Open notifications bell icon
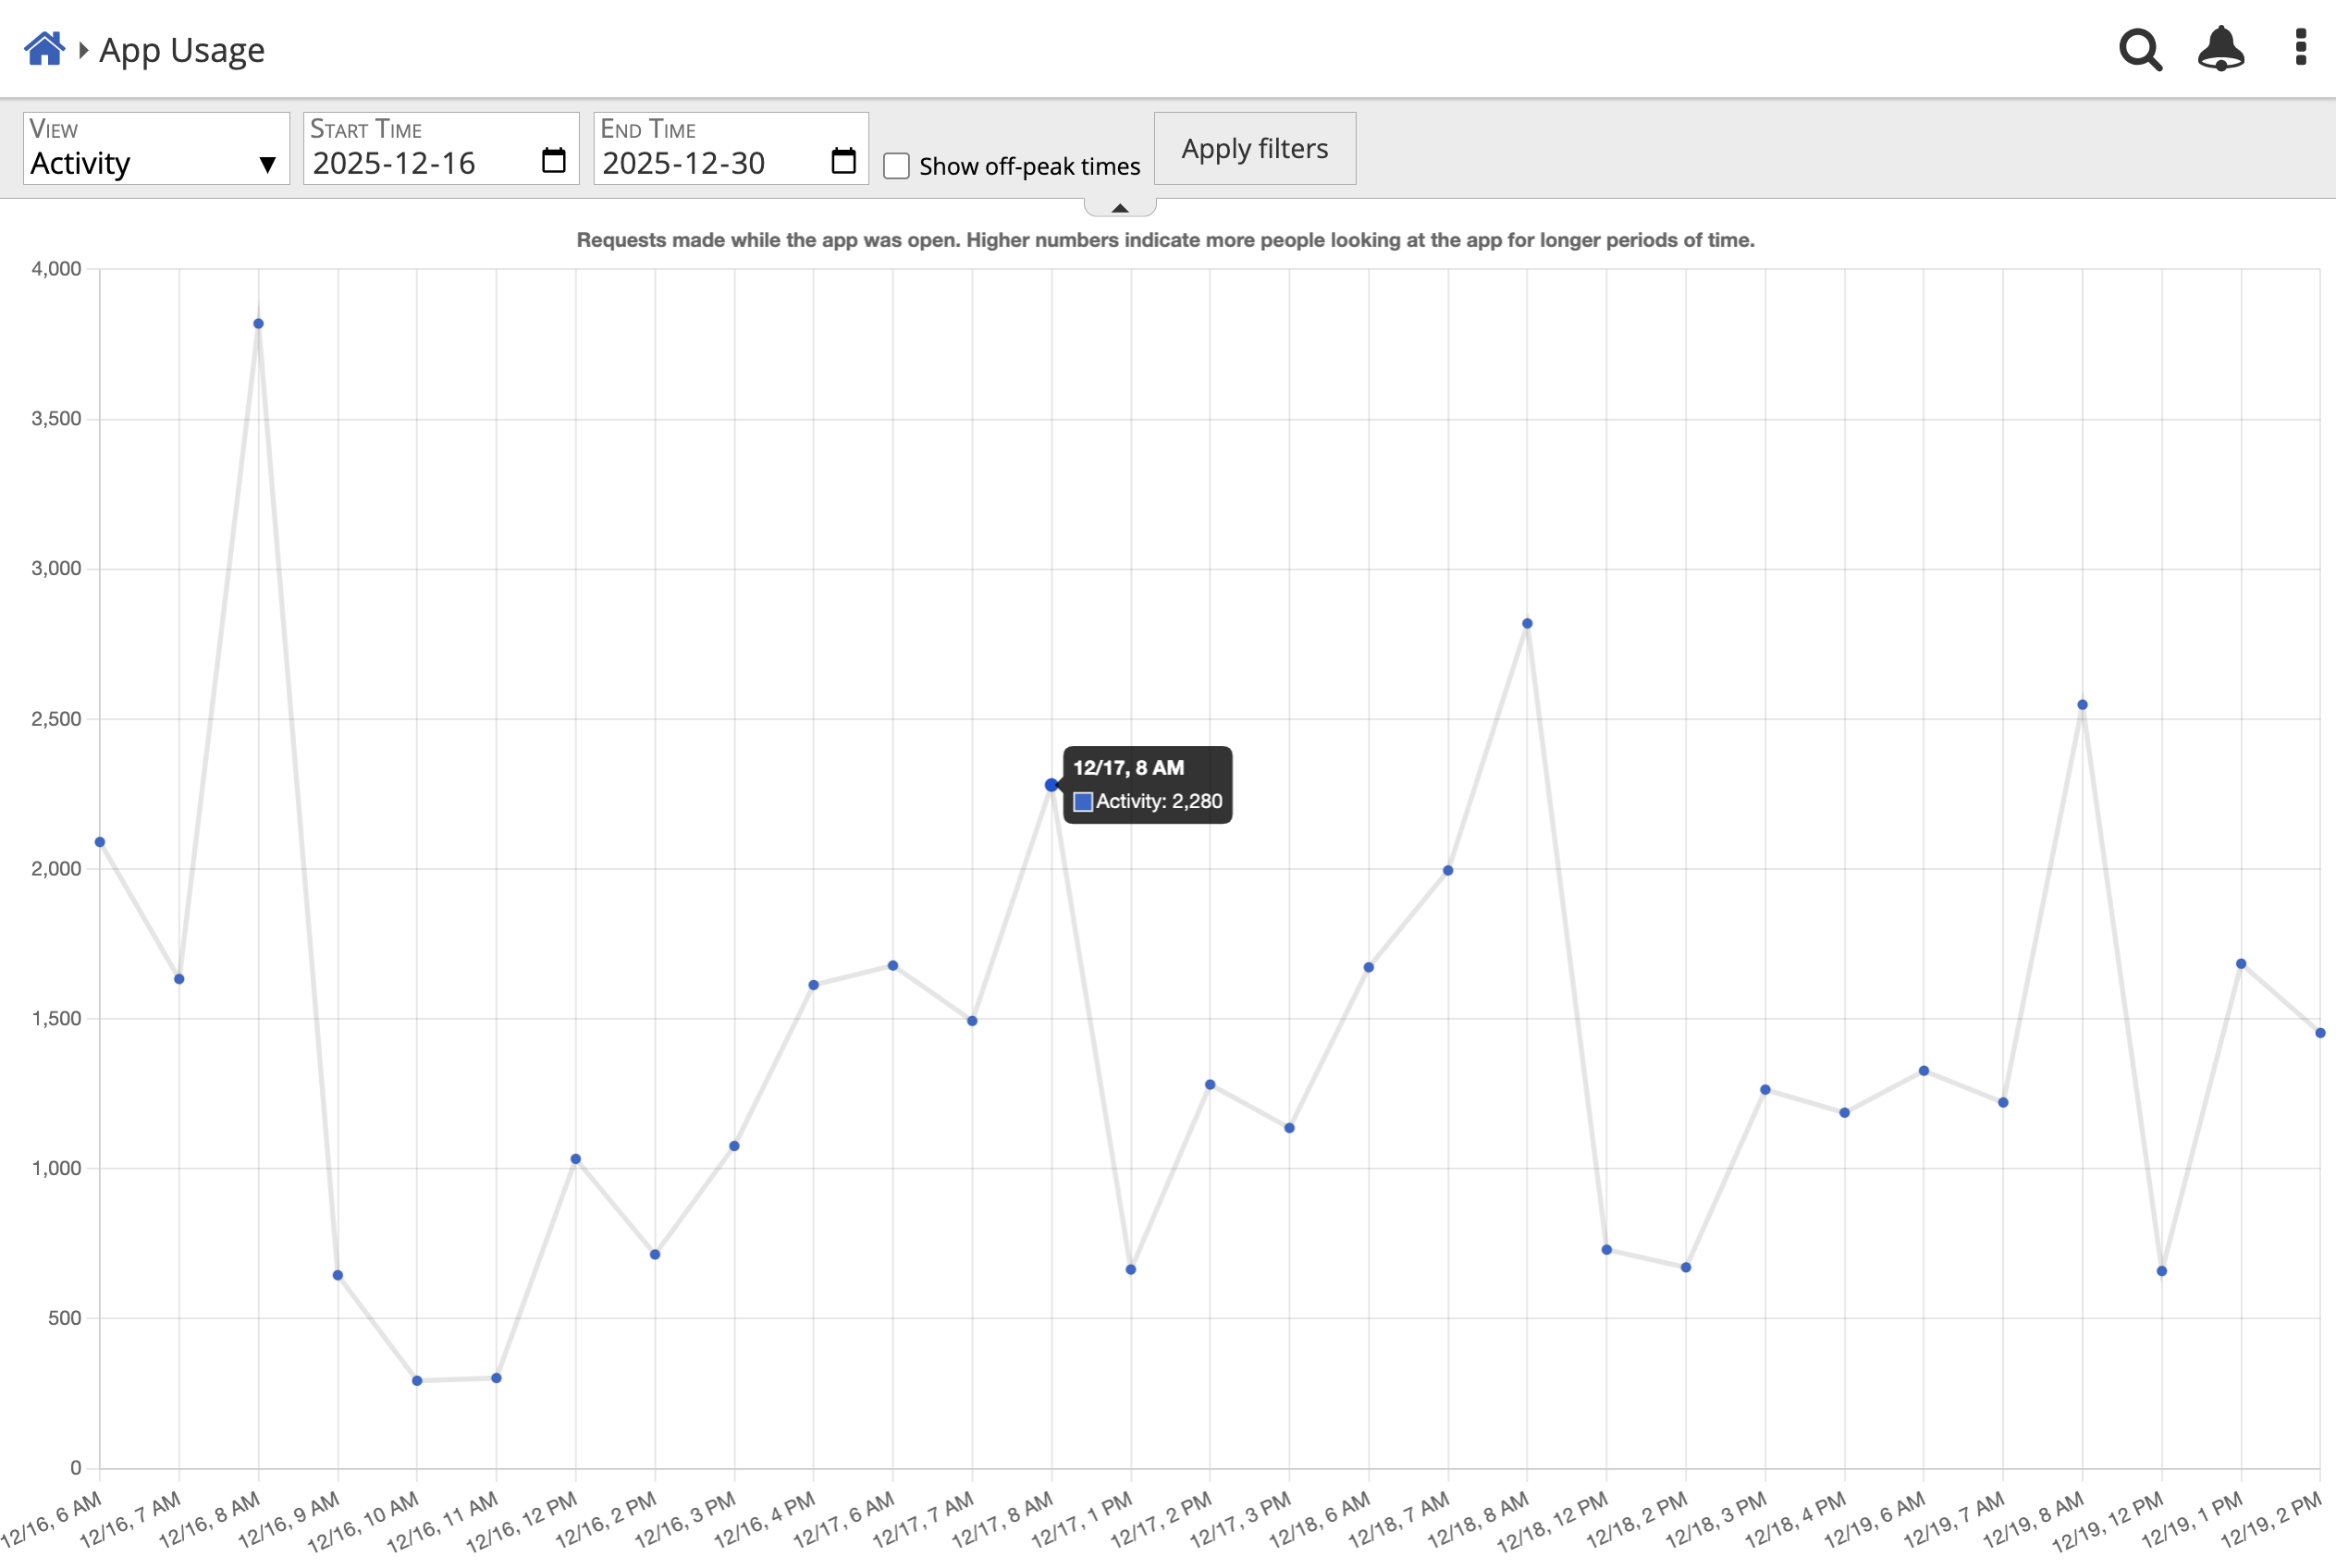2336x1568 pixels. pyautogui.click(x=2220, y=48)
